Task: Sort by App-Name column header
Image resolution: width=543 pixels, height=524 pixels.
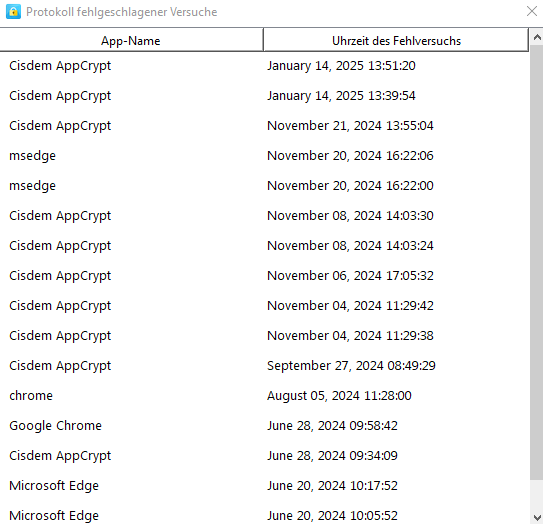Action: (131, 41)
